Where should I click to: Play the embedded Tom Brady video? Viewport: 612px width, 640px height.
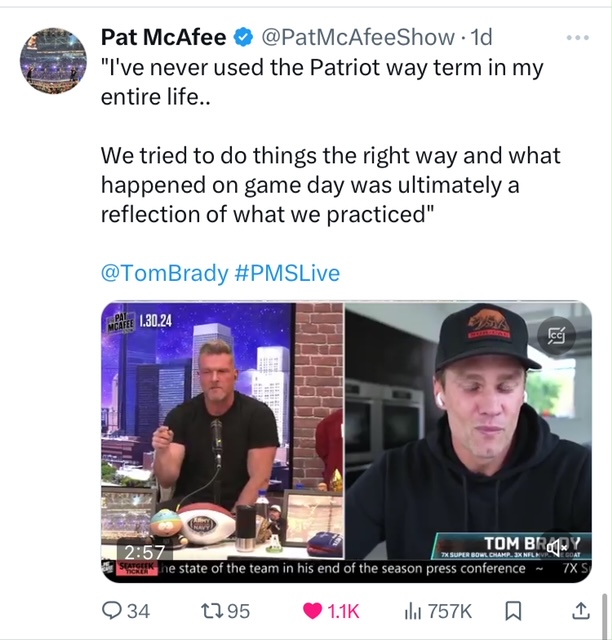point(346,442)
